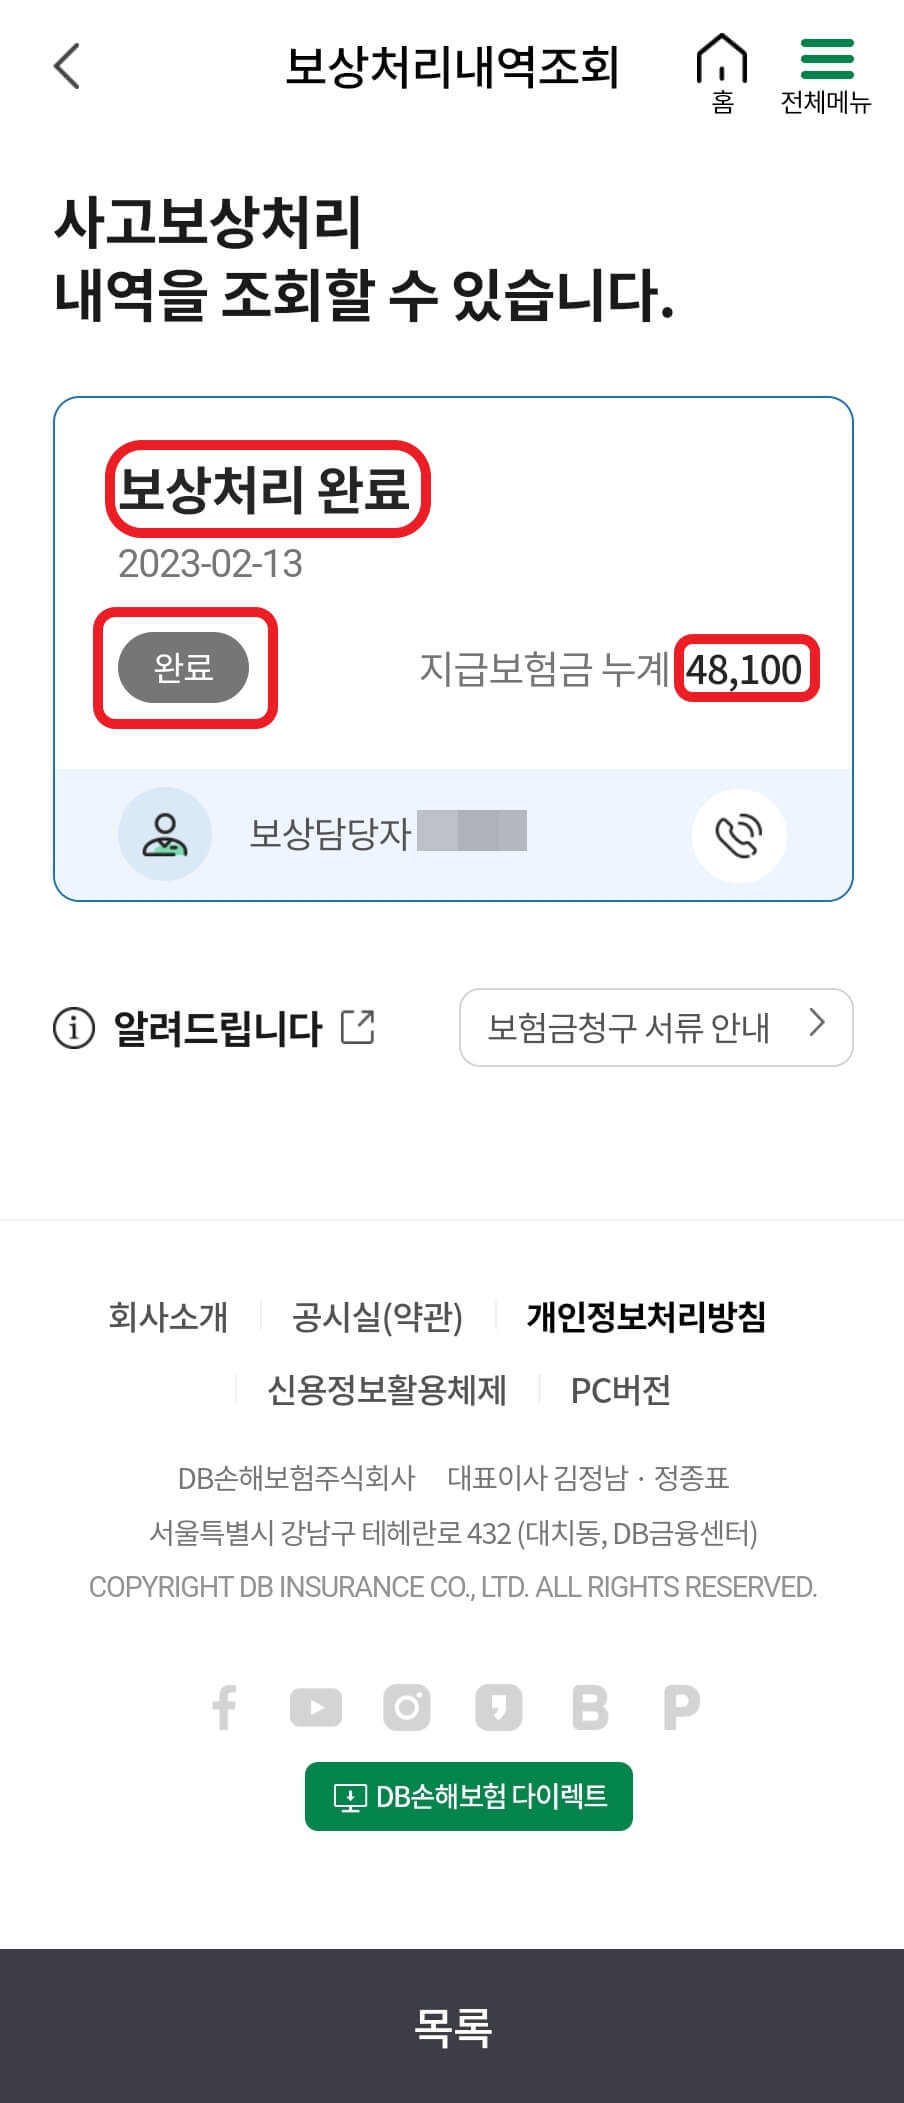Open the Instagram icon in the footer
Viewport: 904px width, 2103px height.
406,1706
